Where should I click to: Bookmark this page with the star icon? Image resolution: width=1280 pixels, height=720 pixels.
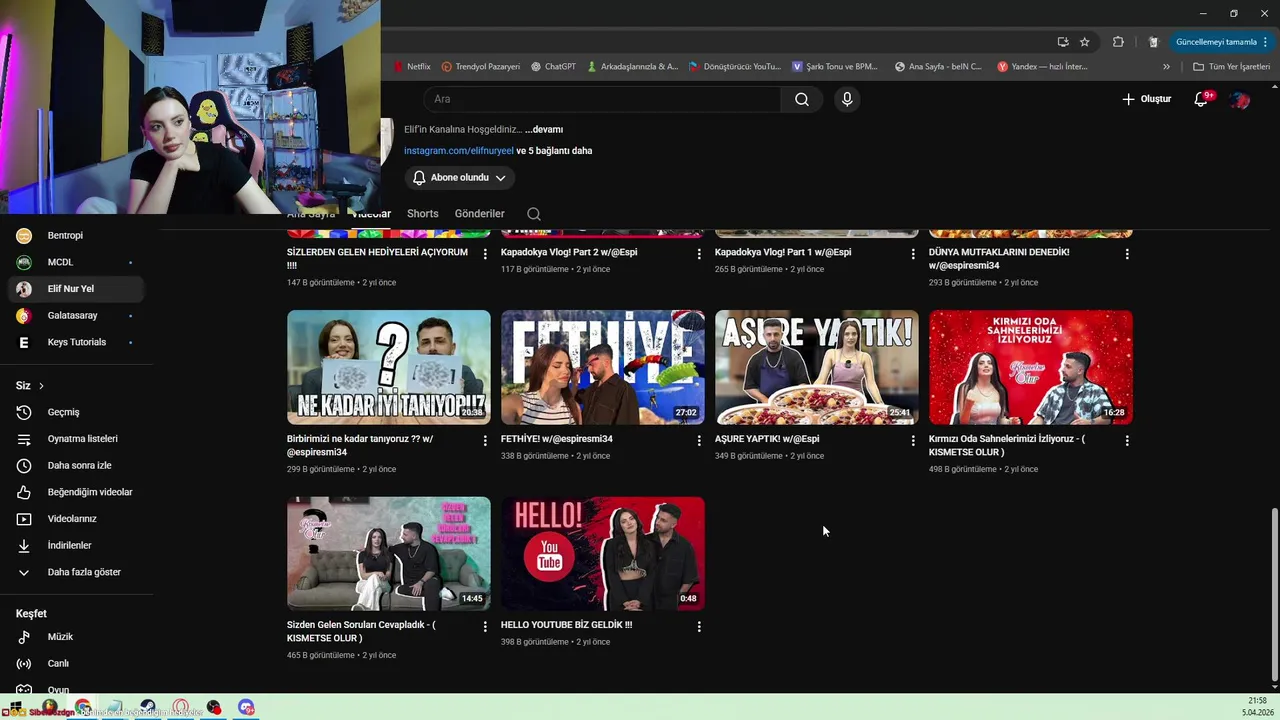point(1085,42)
